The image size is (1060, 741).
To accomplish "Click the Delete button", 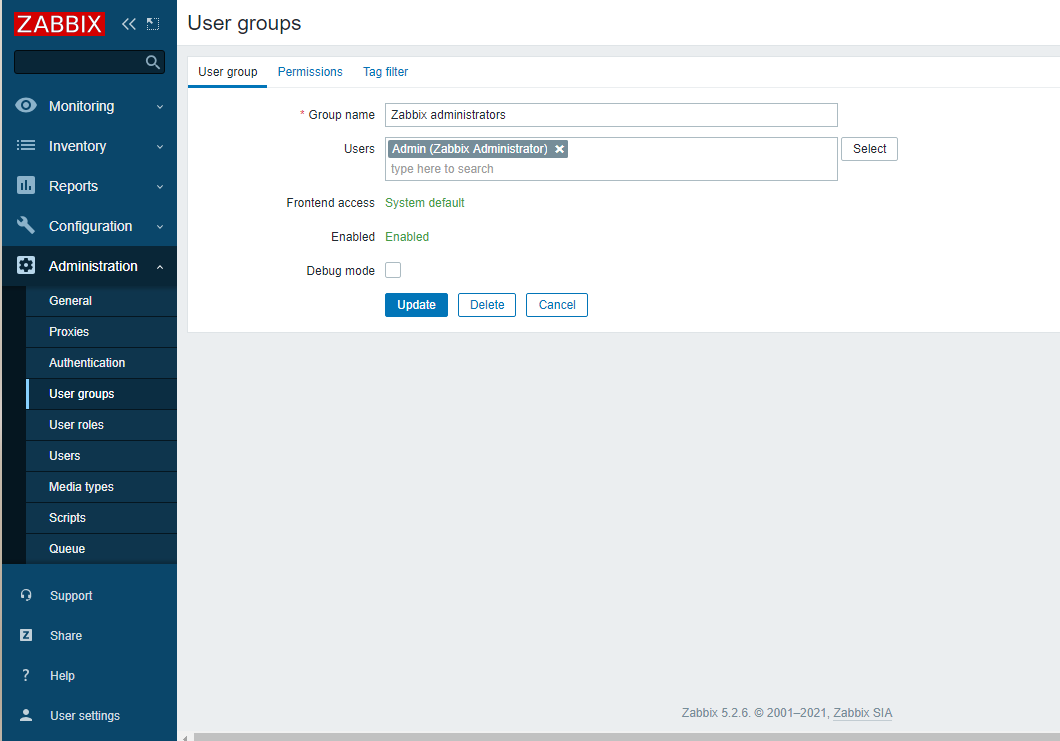I will (487, 305).
